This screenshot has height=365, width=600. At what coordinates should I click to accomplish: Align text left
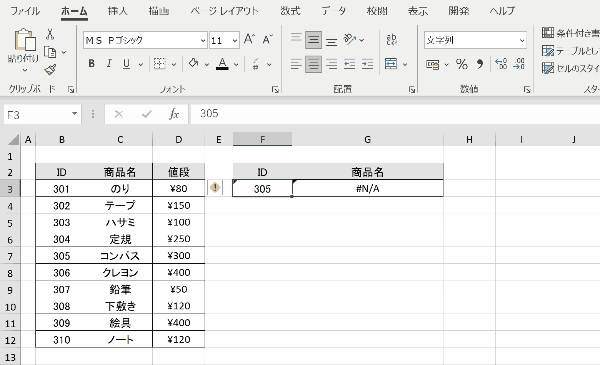[x=296, y=64]
